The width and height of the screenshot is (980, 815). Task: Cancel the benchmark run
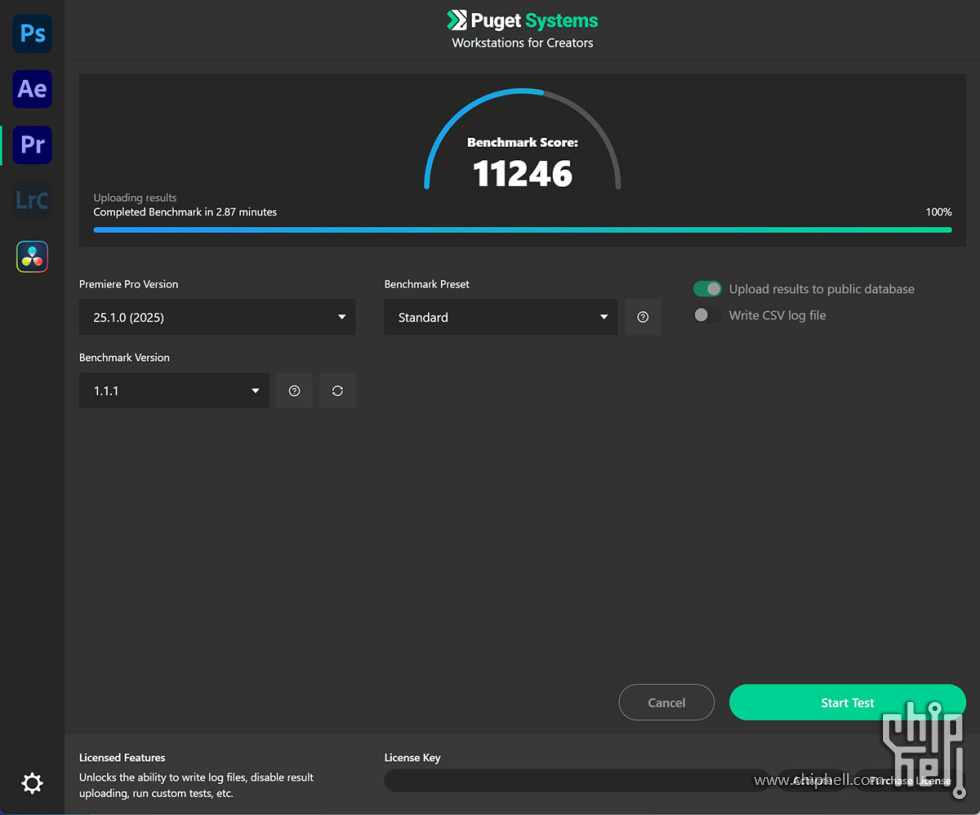tap(666, 702)
